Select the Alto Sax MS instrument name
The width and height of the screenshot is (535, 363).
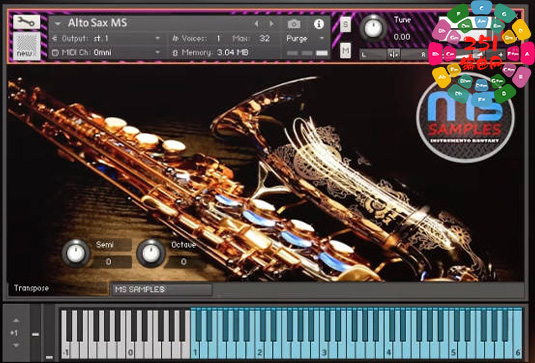[x=98, y=23]
